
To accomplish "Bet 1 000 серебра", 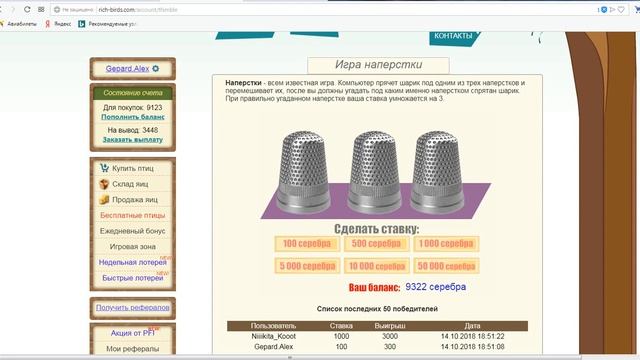I will (x=446, y=244).
